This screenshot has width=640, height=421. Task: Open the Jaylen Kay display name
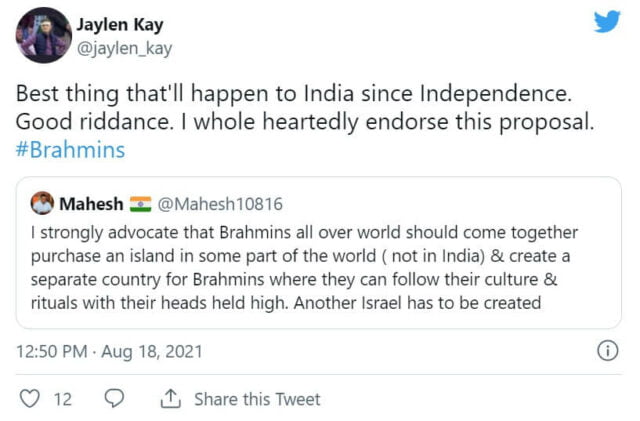120,22
